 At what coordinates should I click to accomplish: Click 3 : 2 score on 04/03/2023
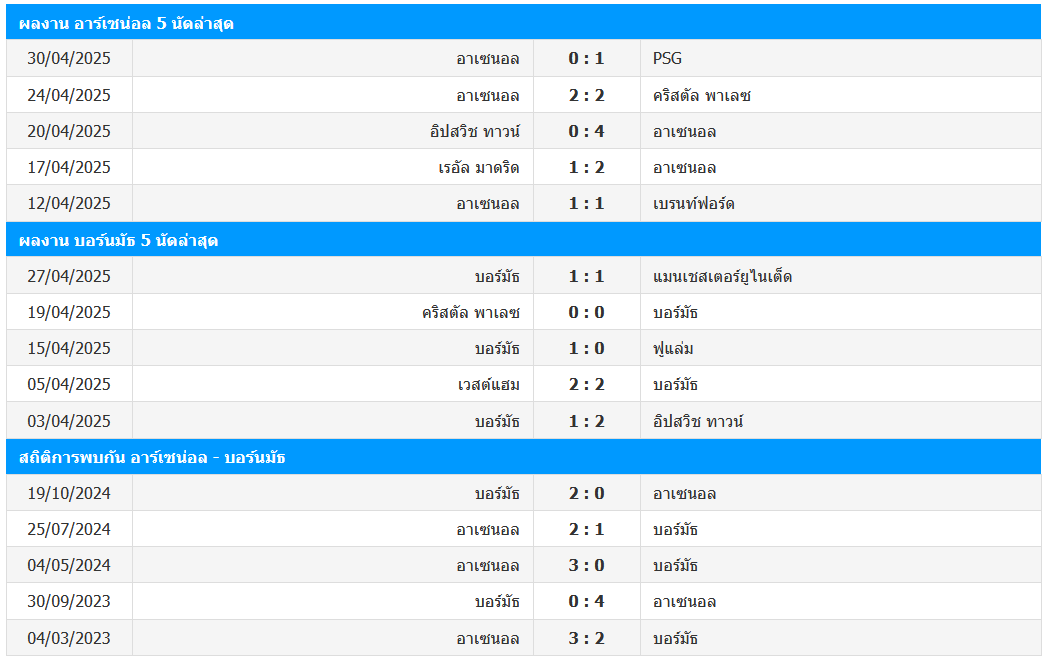click(x=587, y=639)
